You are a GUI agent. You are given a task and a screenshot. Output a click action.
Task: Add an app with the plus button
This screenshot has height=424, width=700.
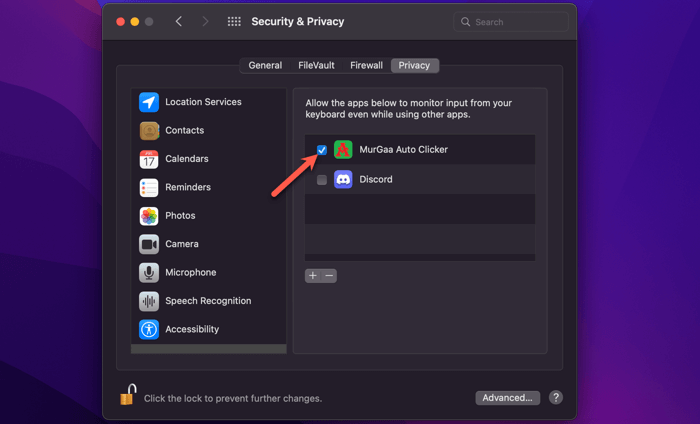click(x=313, y=276)
